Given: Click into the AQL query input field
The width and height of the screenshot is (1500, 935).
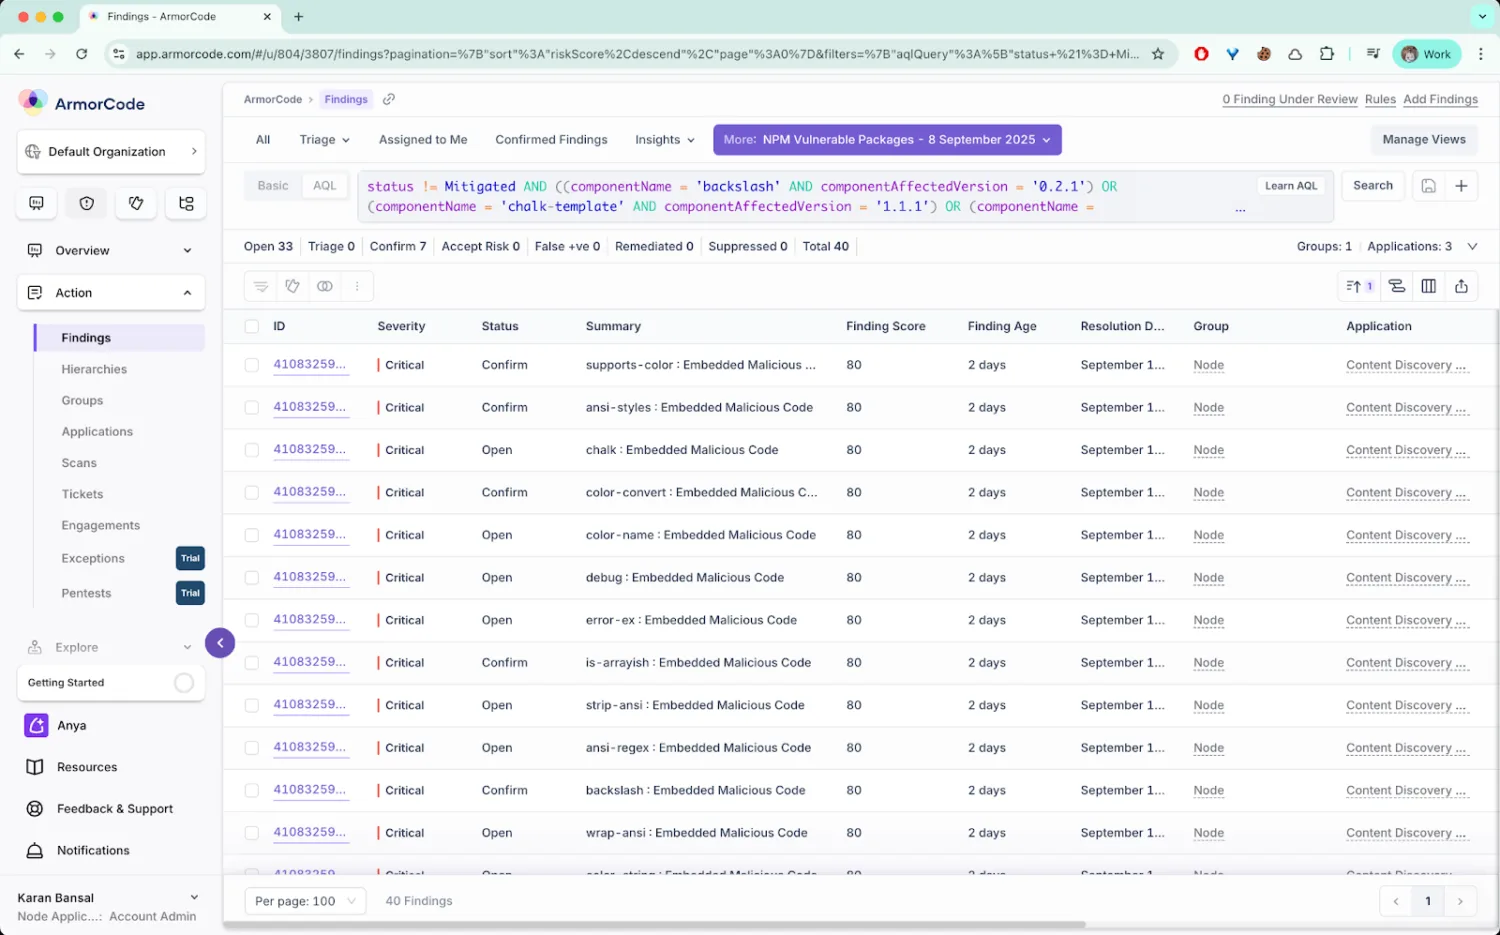Looking at the screenshot, I should [800, 196].
